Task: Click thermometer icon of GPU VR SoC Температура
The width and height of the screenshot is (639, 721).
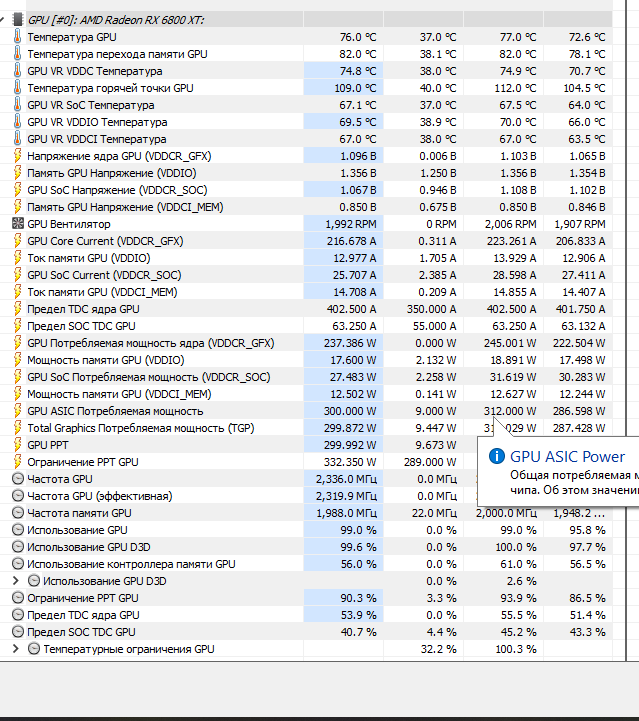Action: click(17, 105)
